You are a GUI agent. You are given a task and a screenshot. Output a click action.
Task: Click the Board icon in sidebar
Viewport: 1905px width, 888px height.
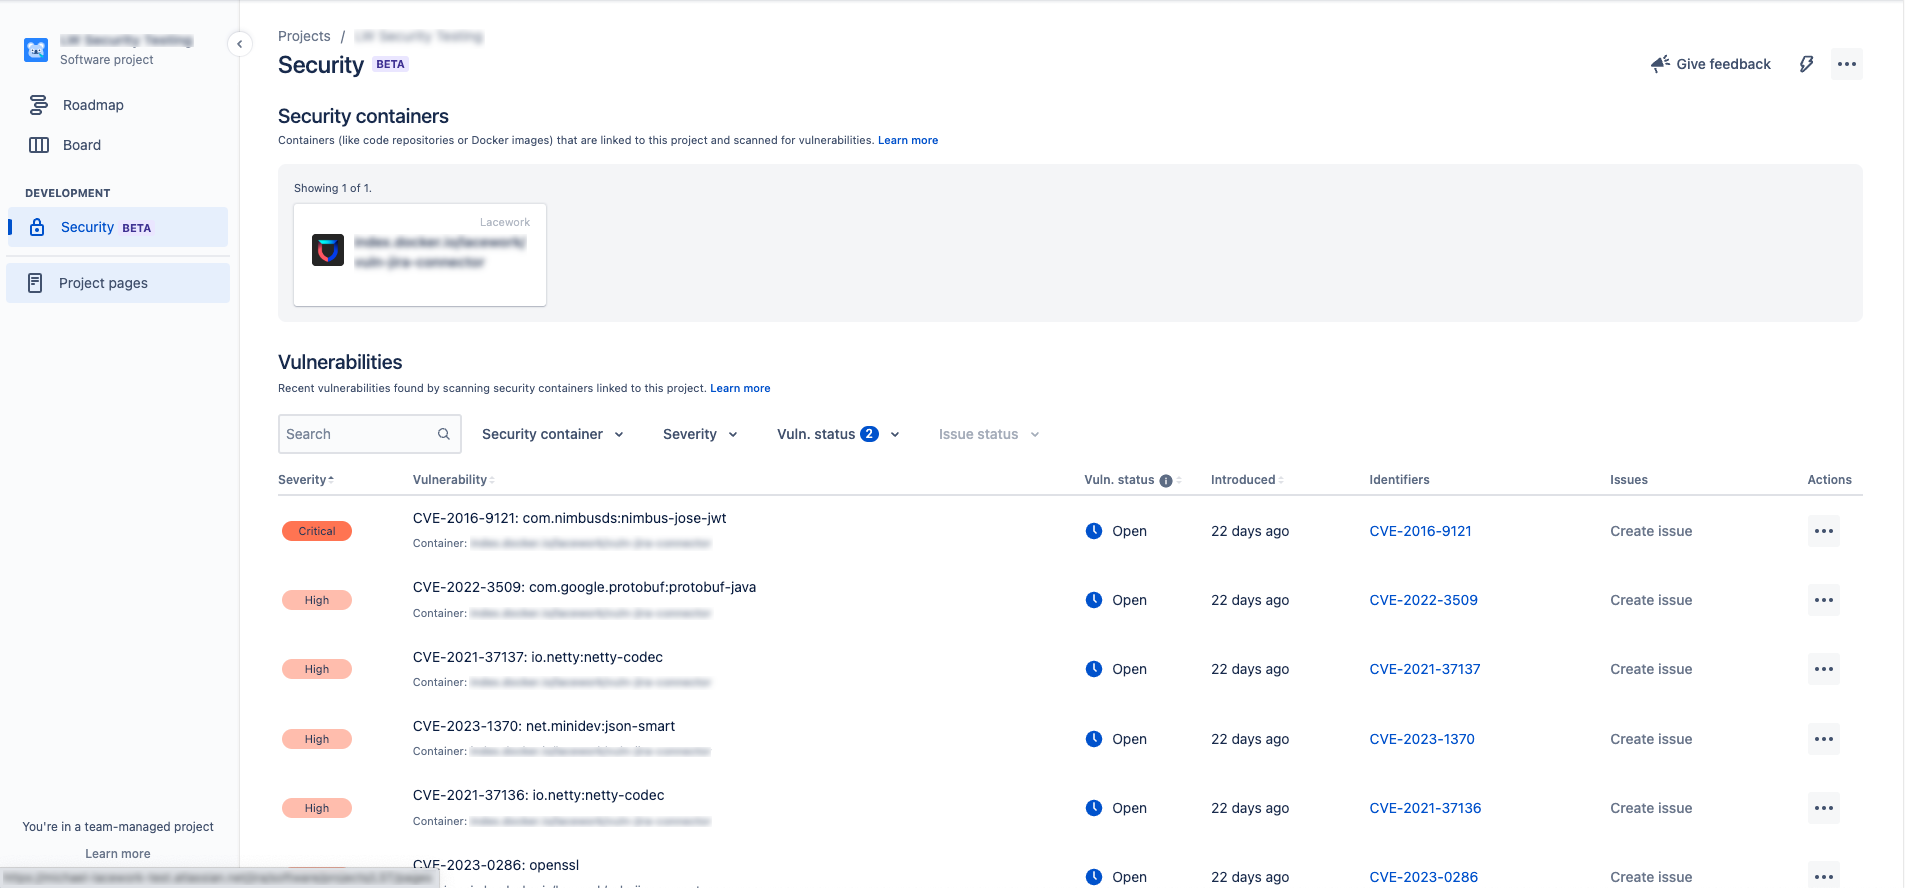click(x=39, y=145)
